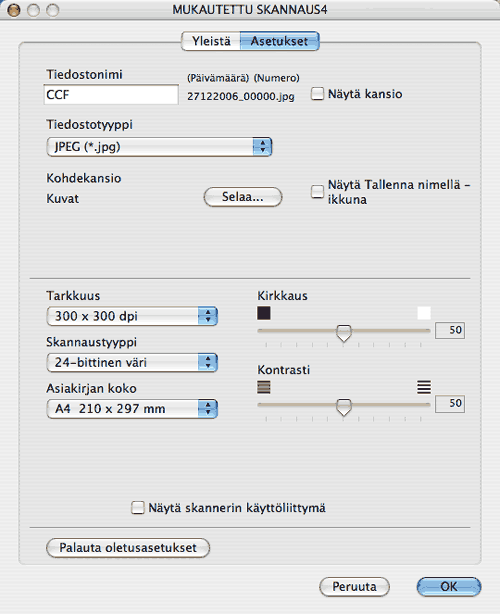This screenshot has width=500, height=614.
Task: Open the Asiakirjan koko A4 dropdown
Action: (x=132, y=408)
